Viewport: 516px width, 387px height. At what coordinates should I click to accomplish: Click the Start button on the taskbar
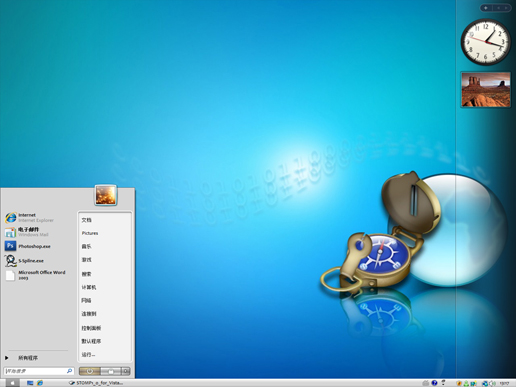pyautogui.click(x=12, y=383)
